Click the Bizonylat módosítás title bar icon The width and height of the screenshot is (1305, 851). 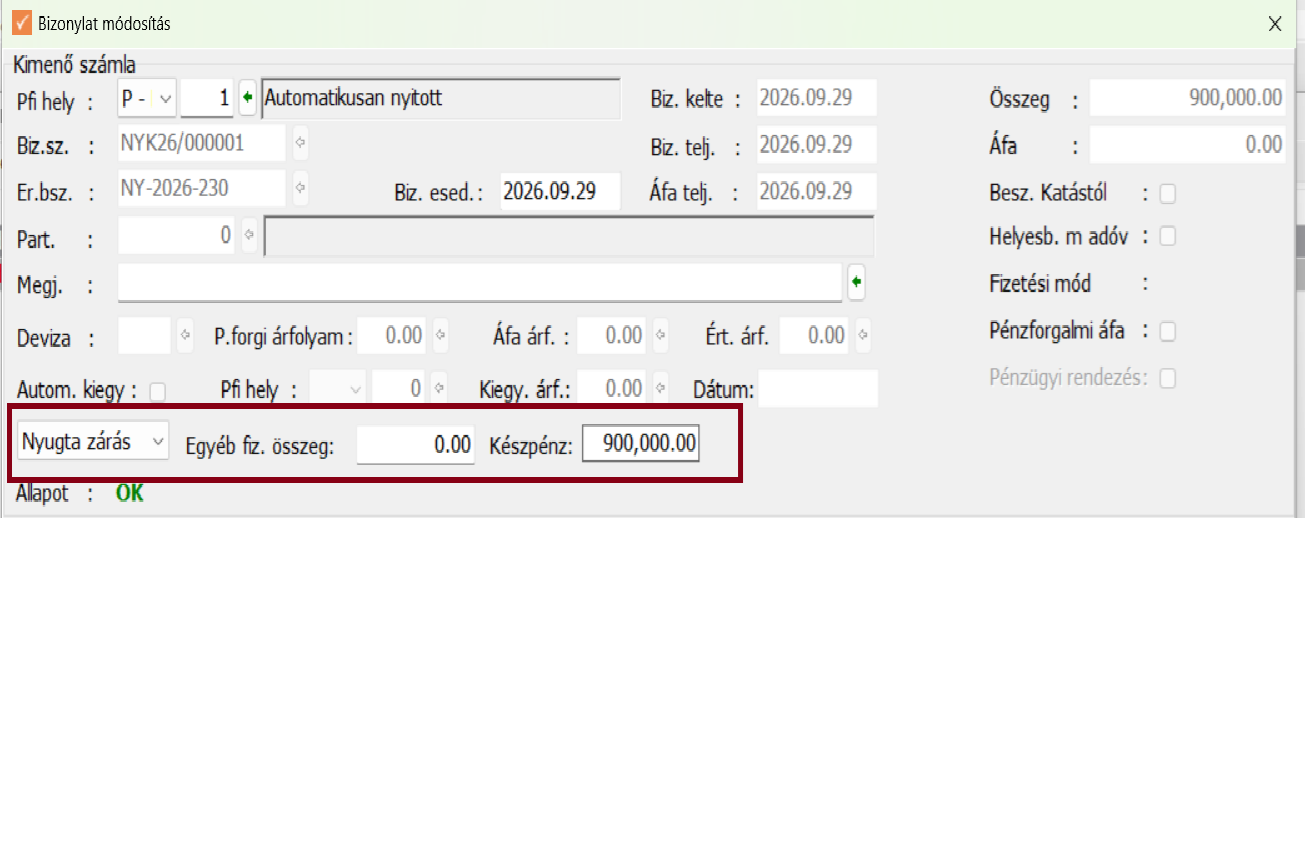[x=22, y=23]
